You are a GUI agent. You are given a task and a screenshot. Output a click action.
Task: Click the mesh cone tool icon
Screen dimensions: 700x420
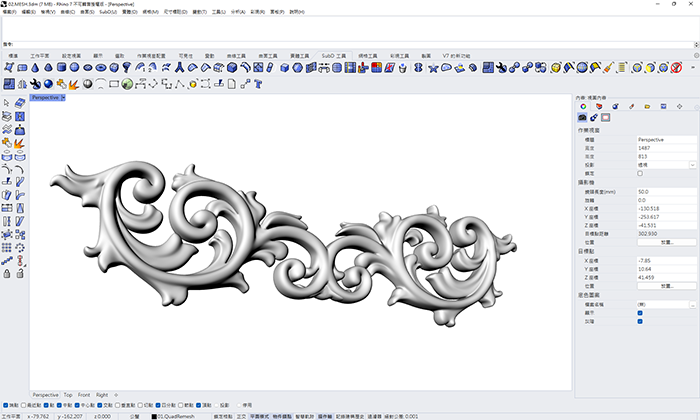[x=35, y=68]
